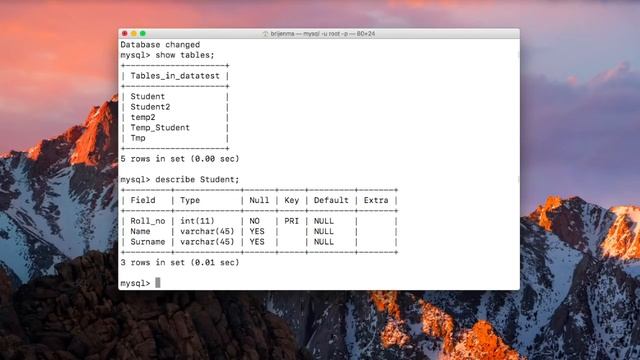Click the home folder icon in title bar
Screen dimensions: 640x360
tap(265, 34)
